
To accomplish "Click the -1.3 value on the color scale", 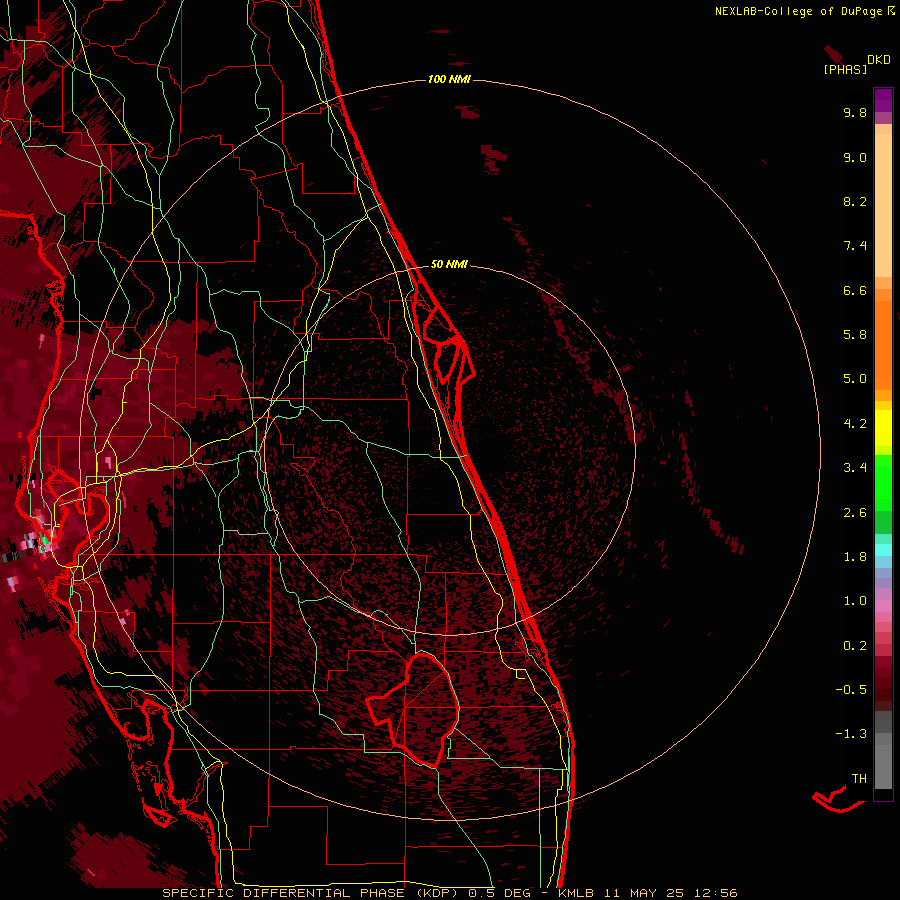I will (x=851, y=734).
